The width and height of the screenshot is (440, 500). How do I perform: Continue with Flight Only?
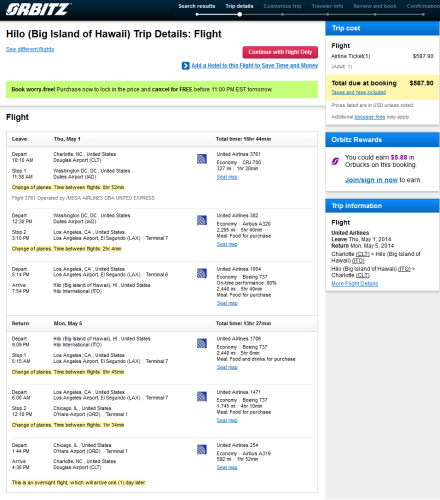pos(280,52)
